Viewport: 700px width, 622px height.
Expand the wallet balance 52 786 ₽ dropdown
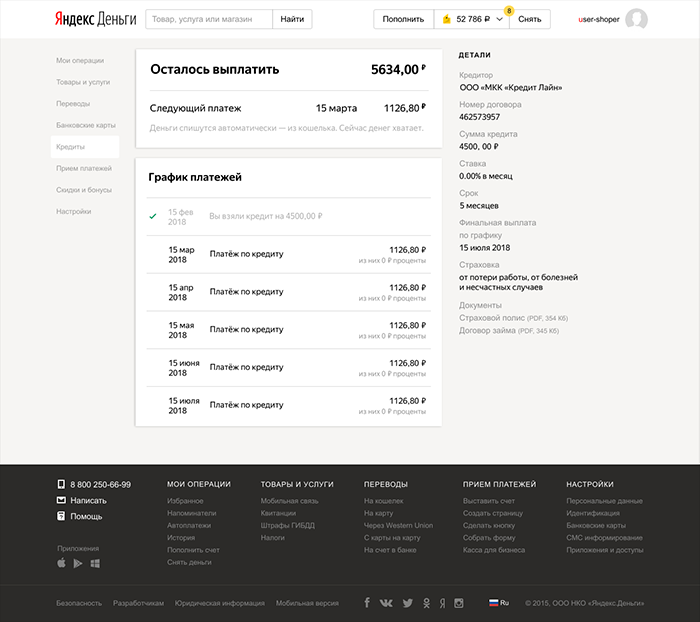click(472, 19)
